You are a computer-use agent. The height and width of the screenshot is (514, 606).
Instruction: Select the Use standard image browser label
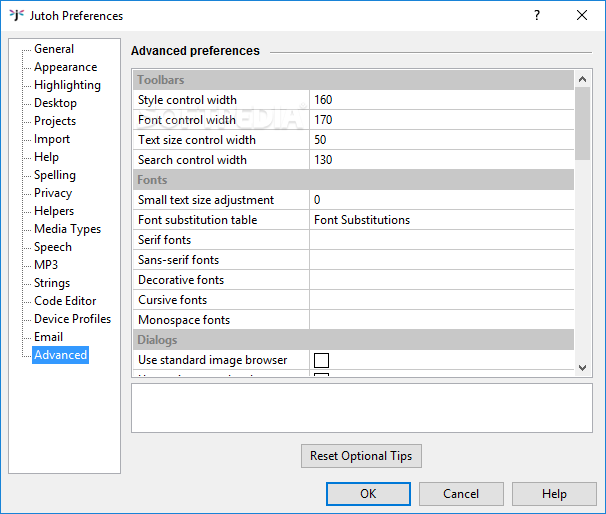click(x=213, y=360)
